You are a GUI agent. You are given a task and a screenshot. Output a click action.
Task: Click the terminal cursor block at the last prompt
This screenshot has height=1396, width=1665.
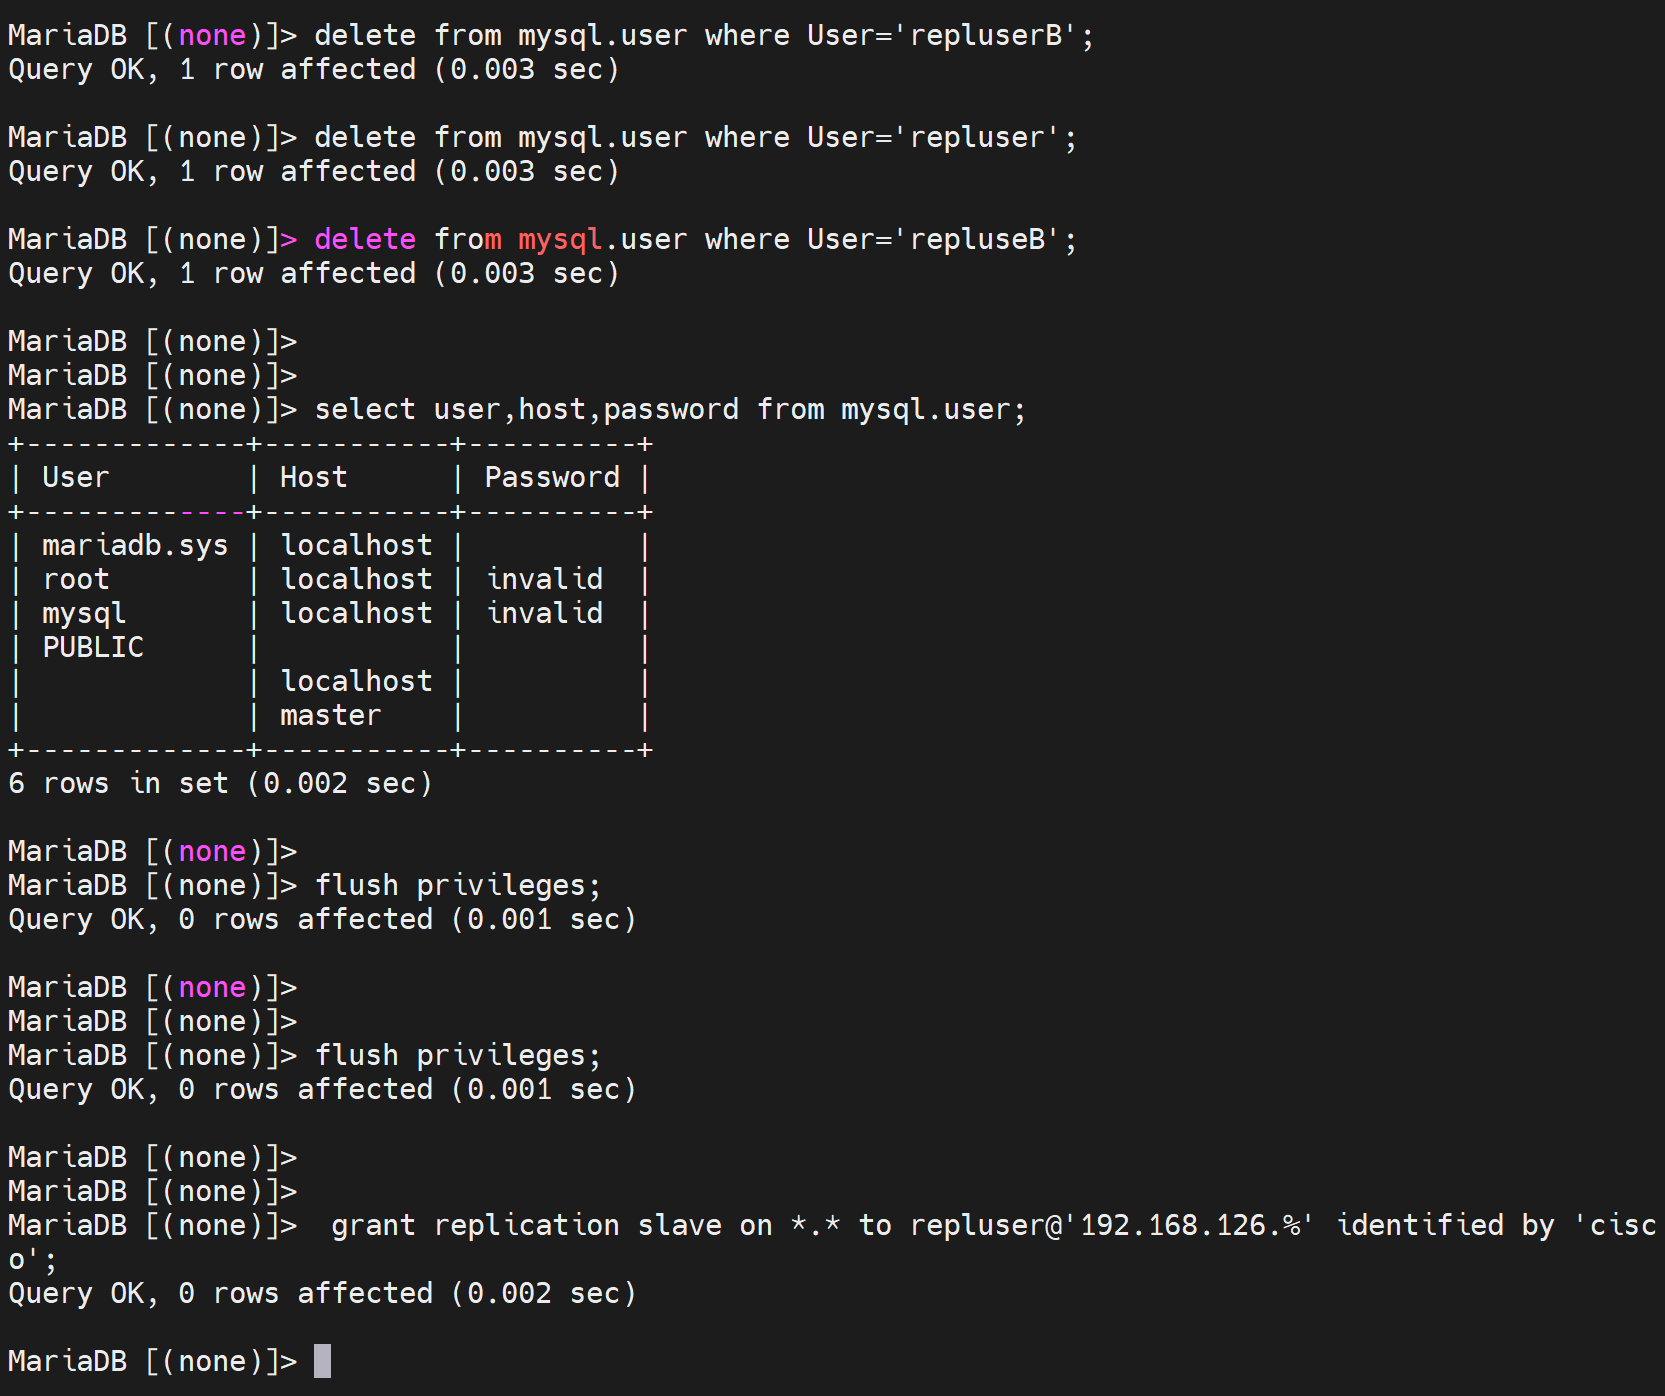(x=322, y=1361)
